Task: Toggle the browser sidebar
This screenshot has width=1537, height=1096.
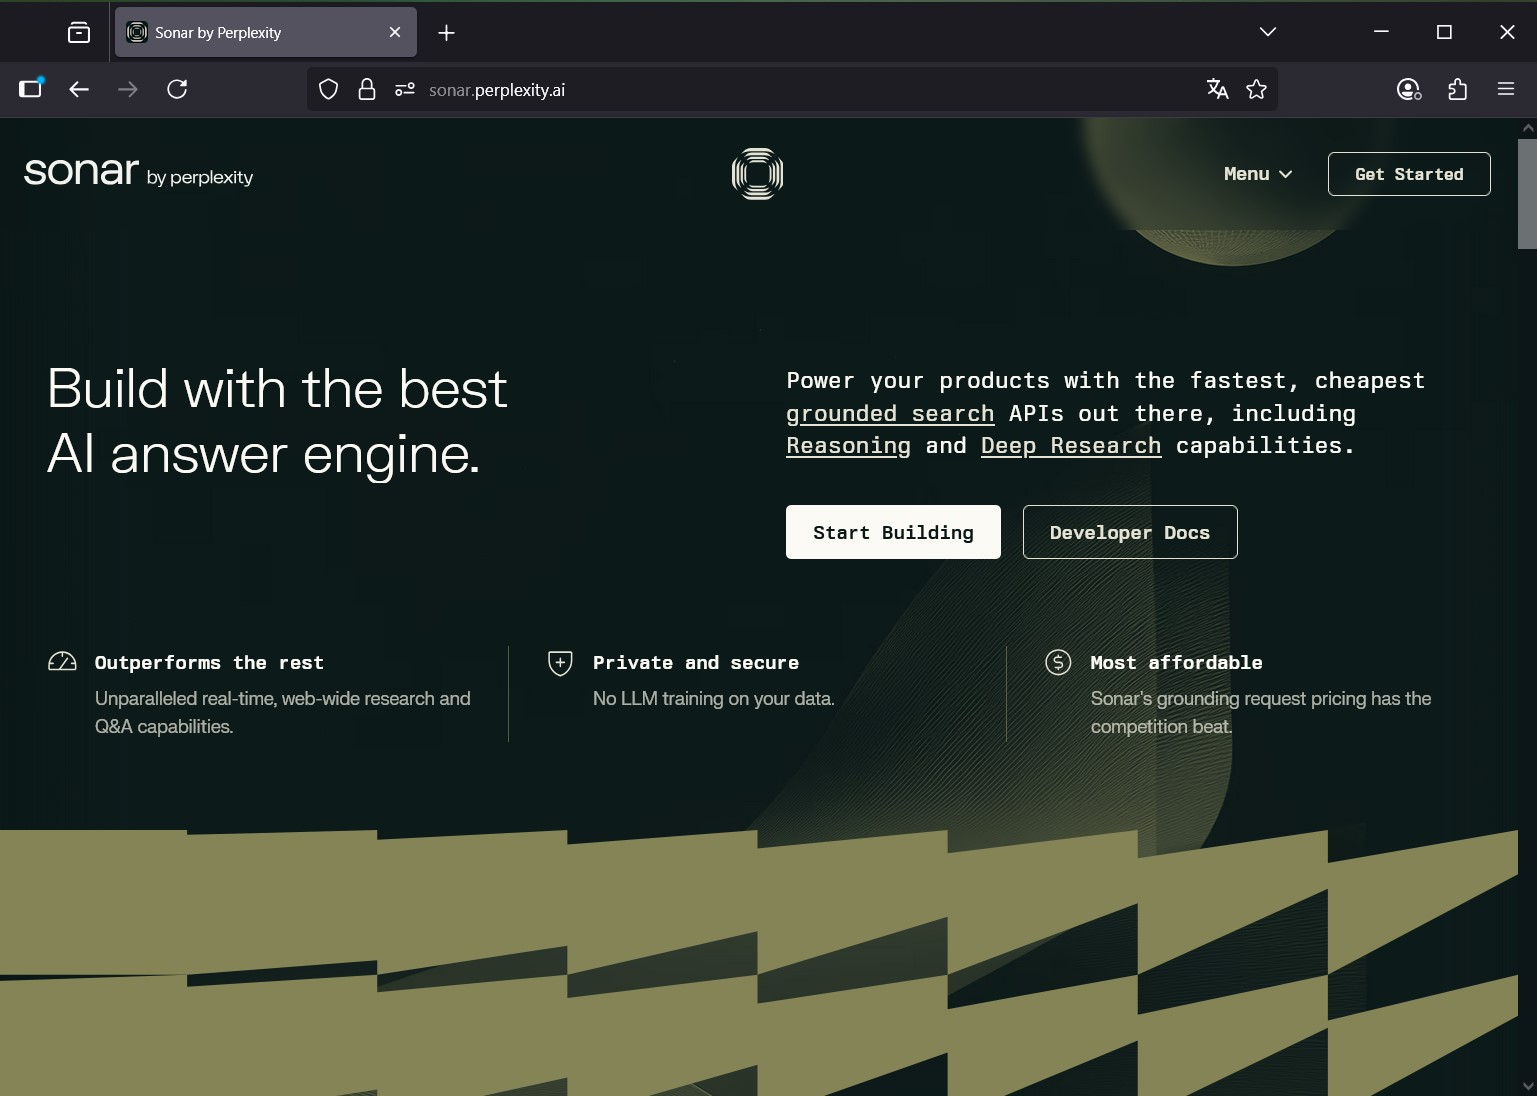Action: 31,89
